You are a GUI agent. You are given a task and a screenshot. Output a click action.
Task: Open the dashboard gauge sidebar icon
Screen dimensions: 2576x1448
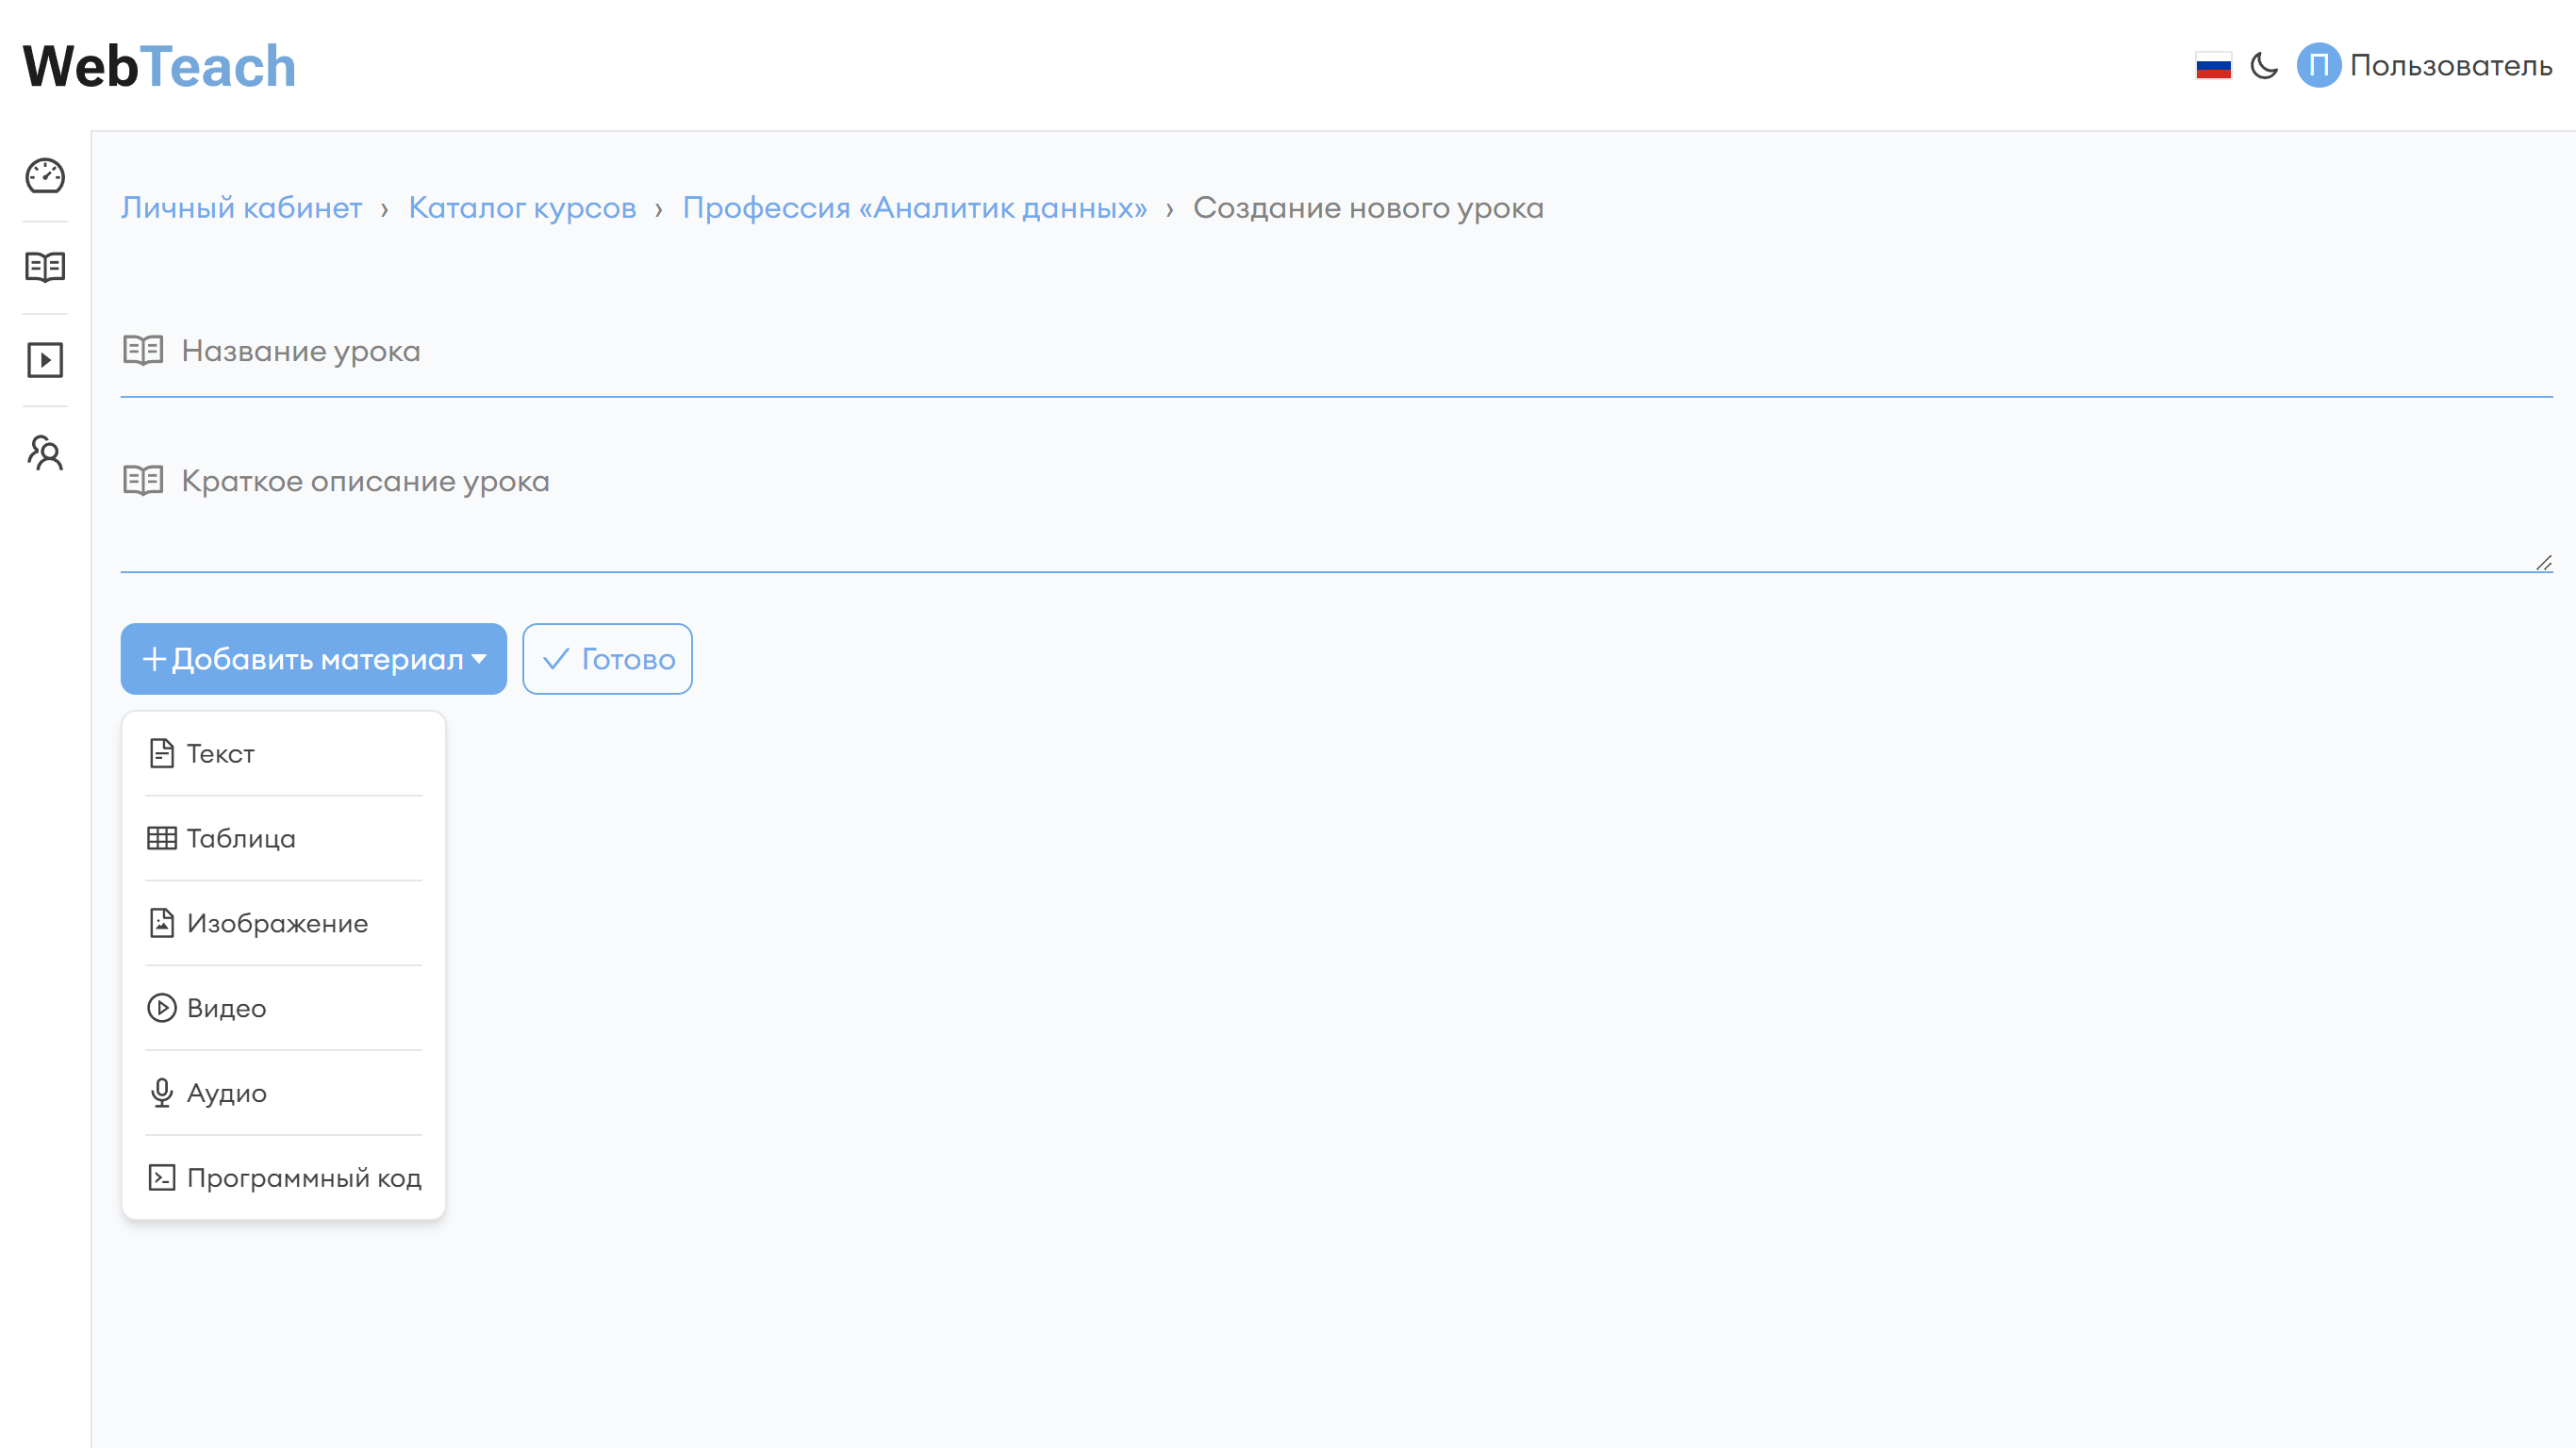[x=45, y=176]
